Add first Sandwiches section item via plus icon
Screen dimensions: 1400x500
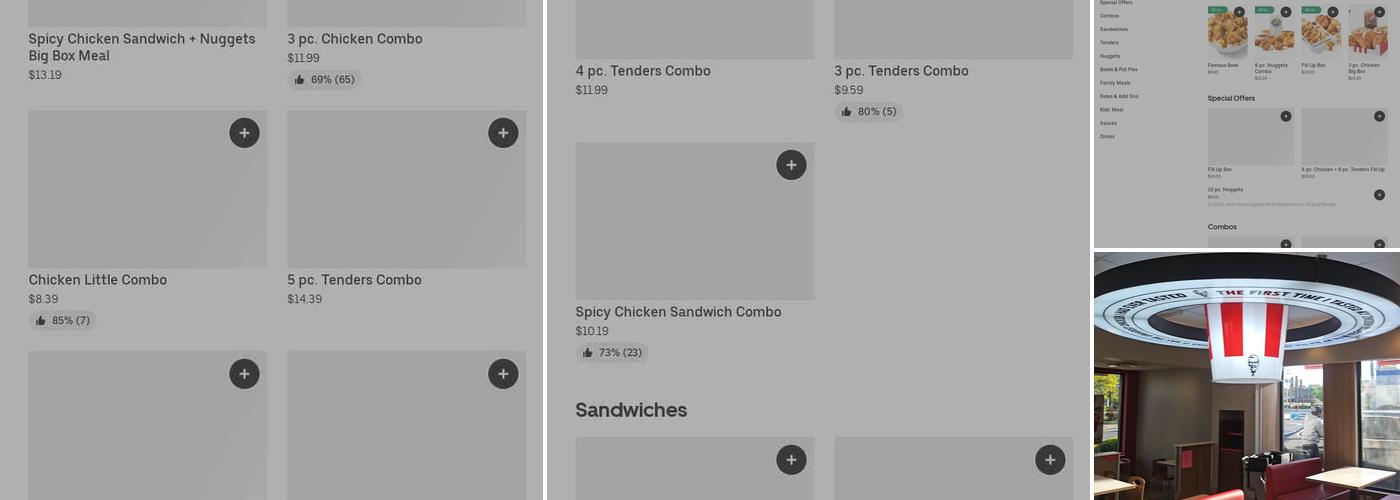pos(791,460)
